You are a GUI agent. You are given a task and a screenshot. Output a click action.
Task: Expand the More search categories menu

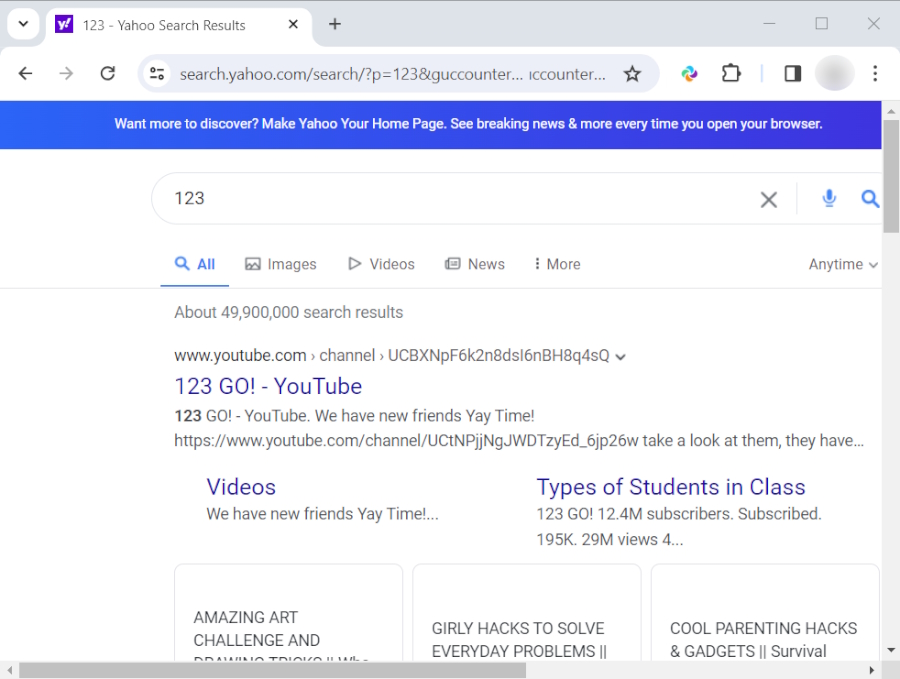[556, 263]
